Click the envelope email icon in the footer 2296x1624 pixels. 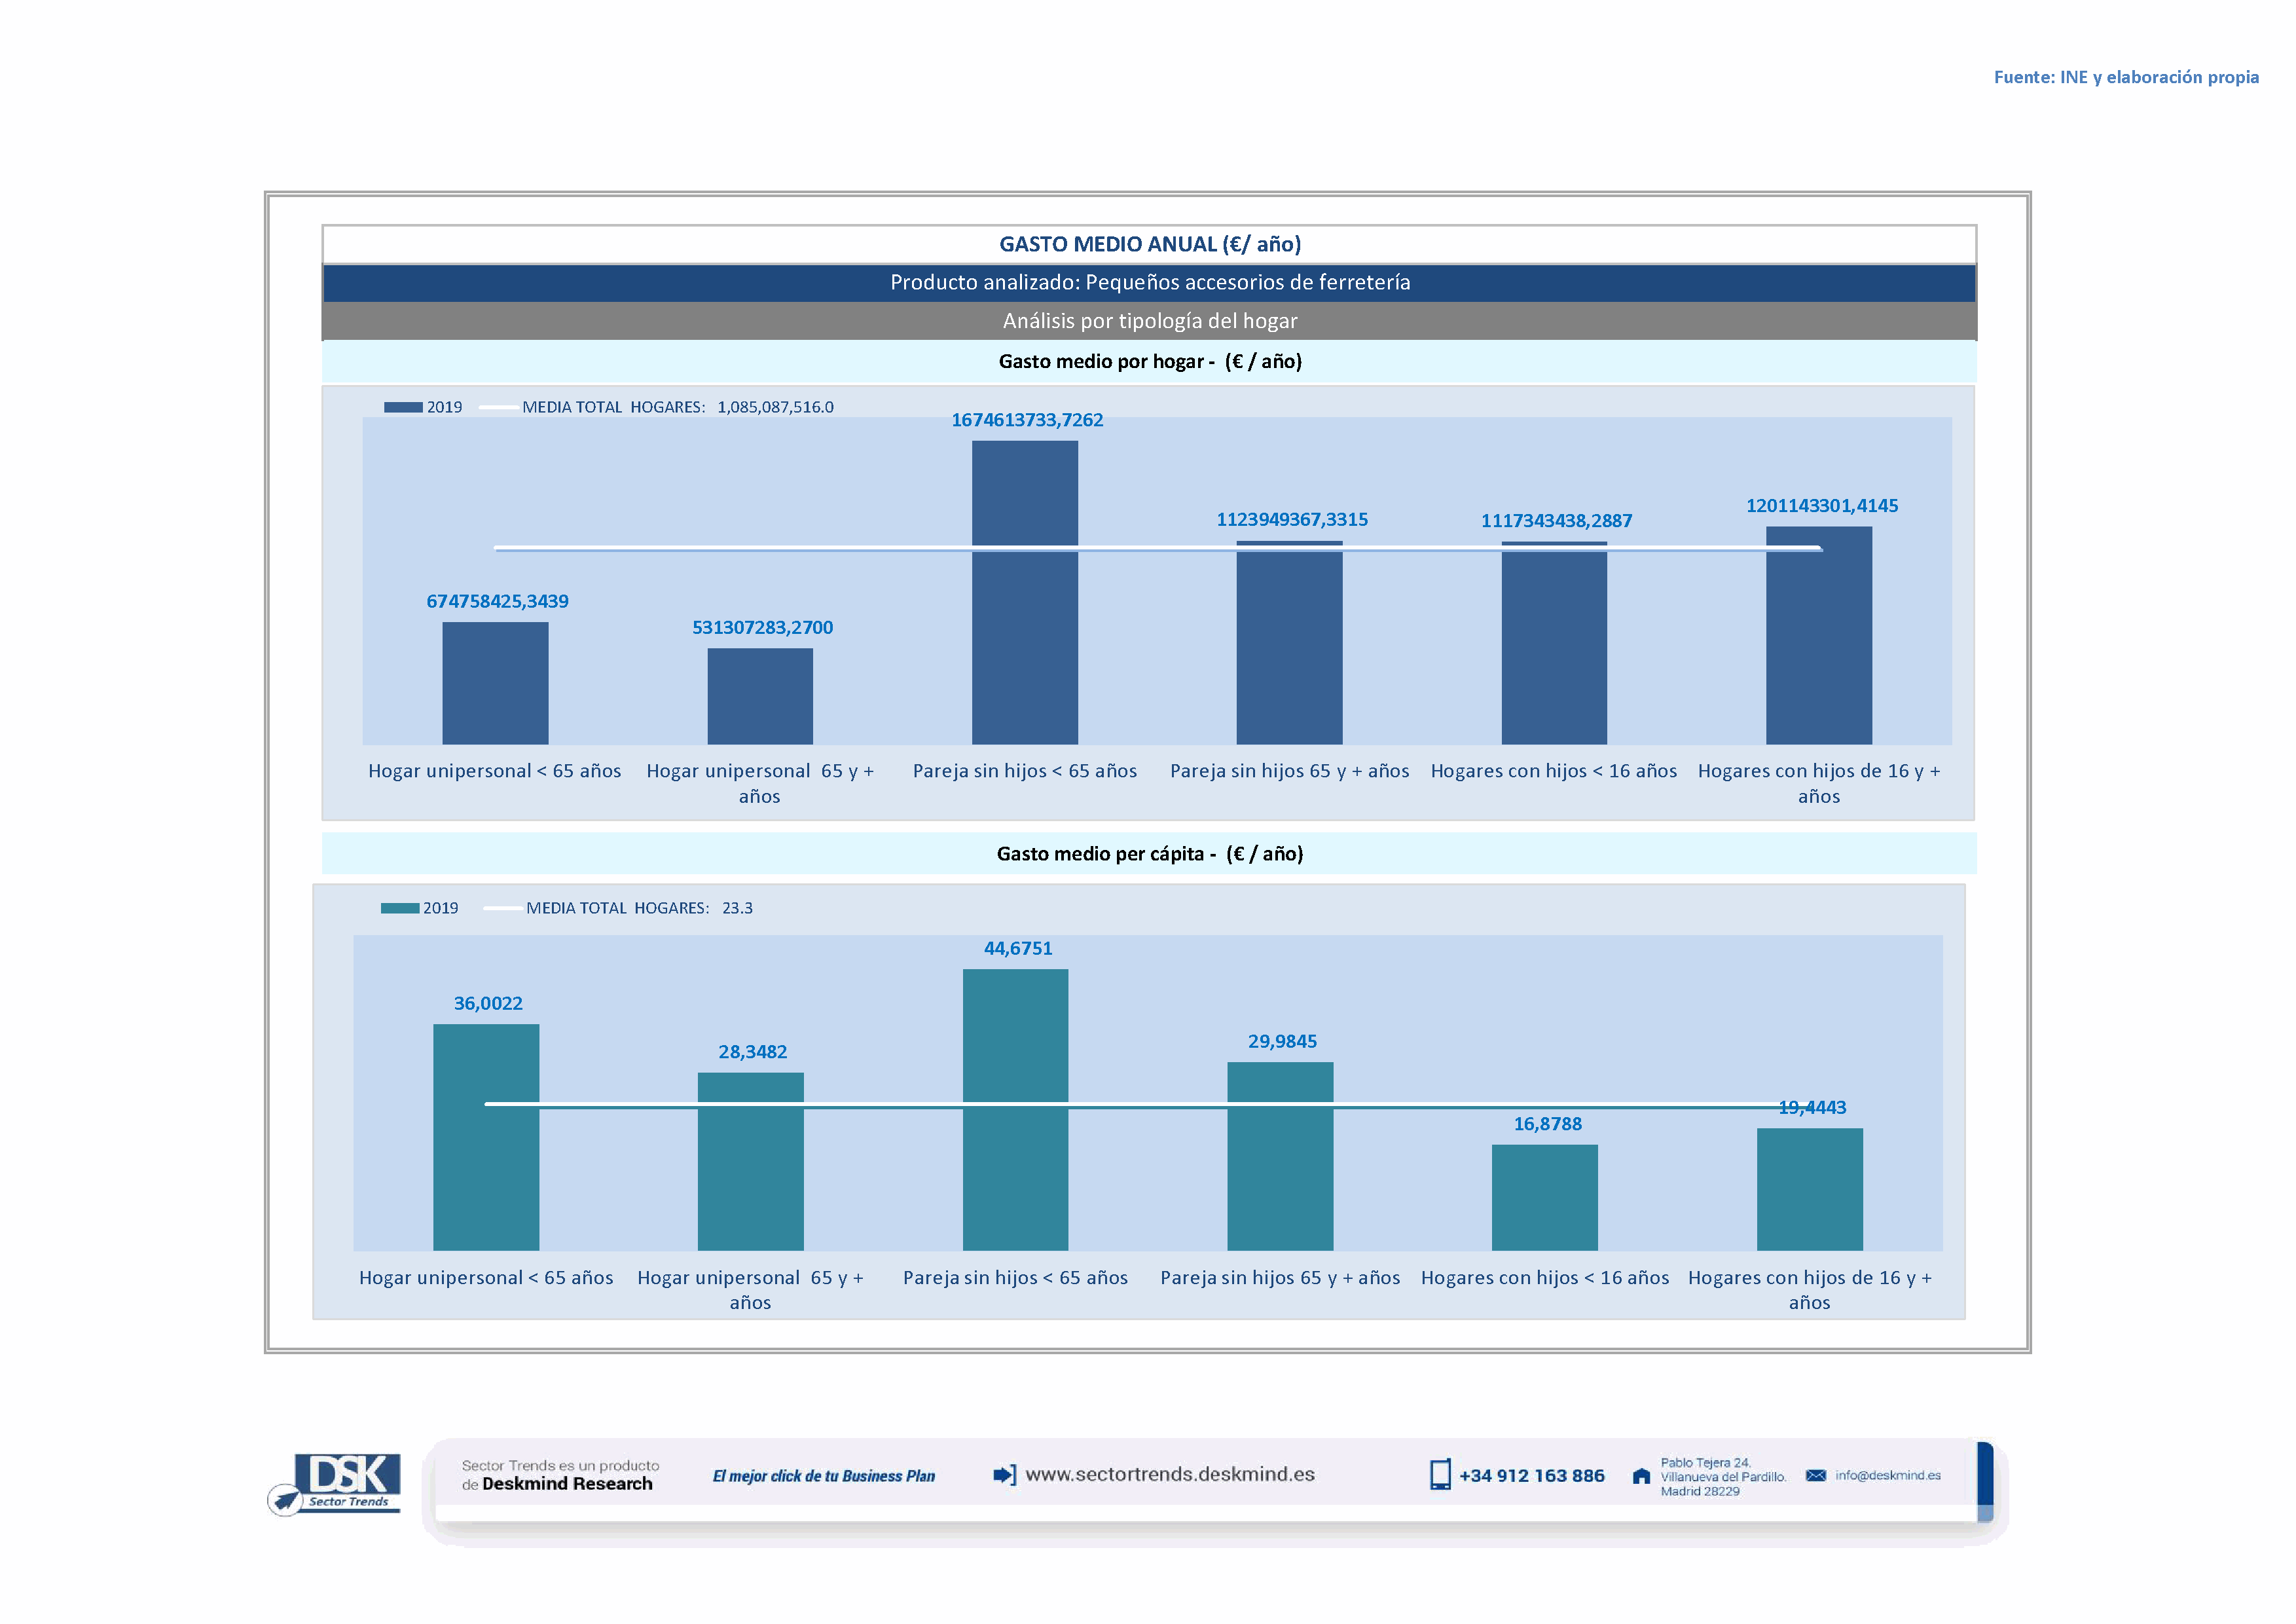click(1816, 1475)
